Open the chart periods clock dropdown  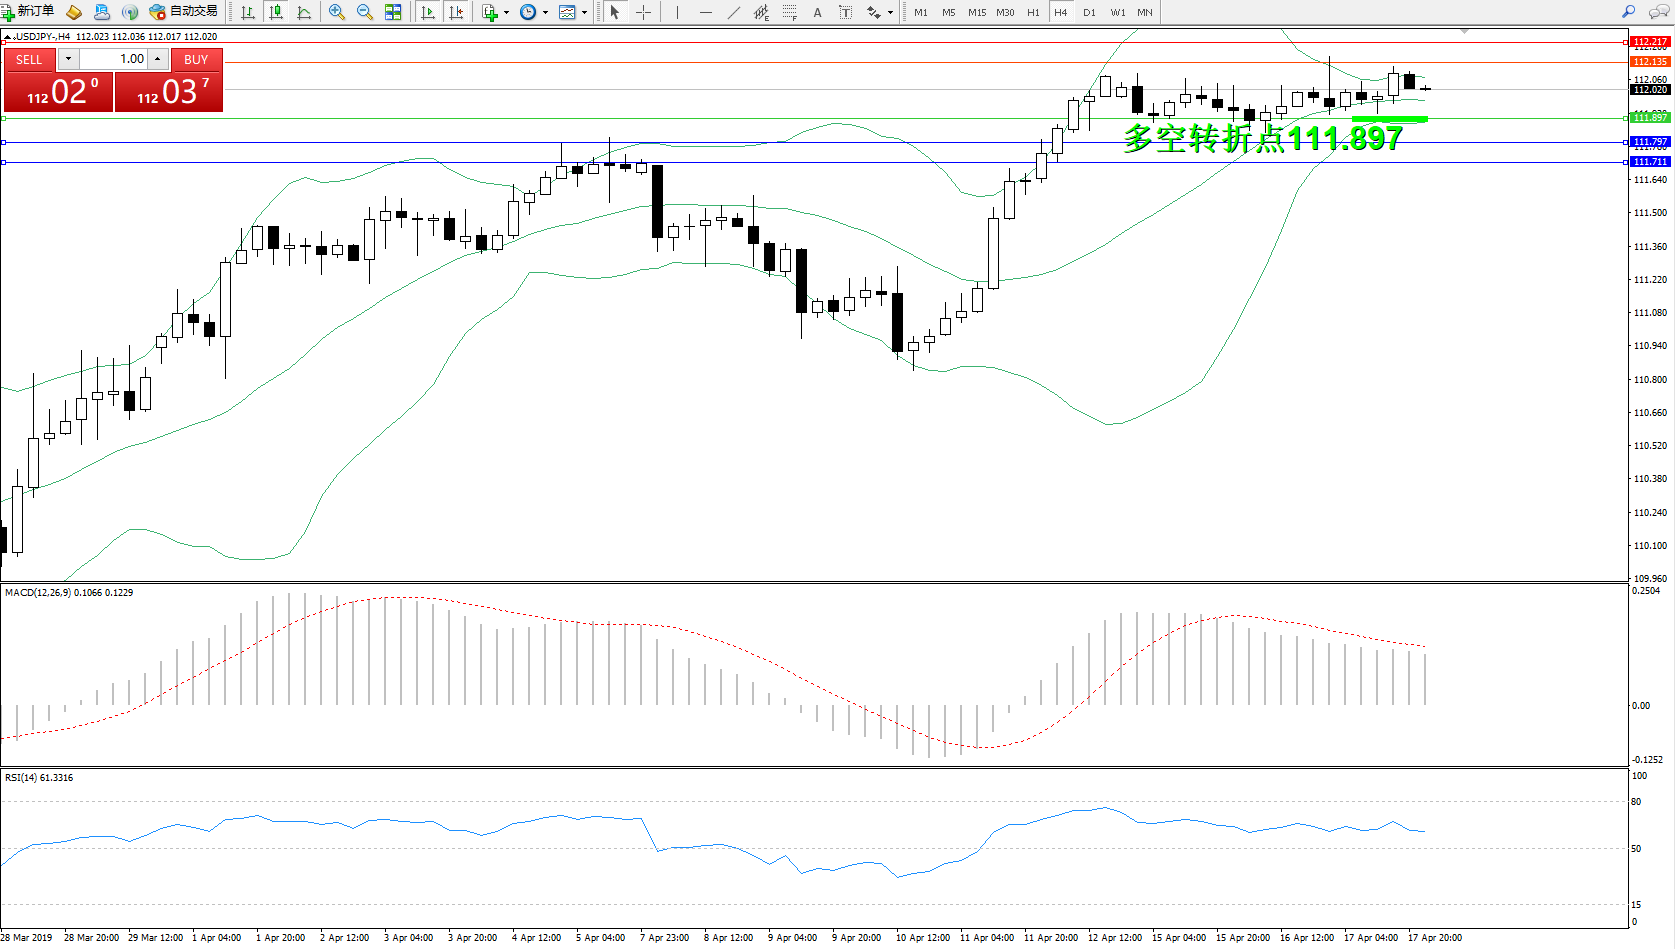[545, 13]
